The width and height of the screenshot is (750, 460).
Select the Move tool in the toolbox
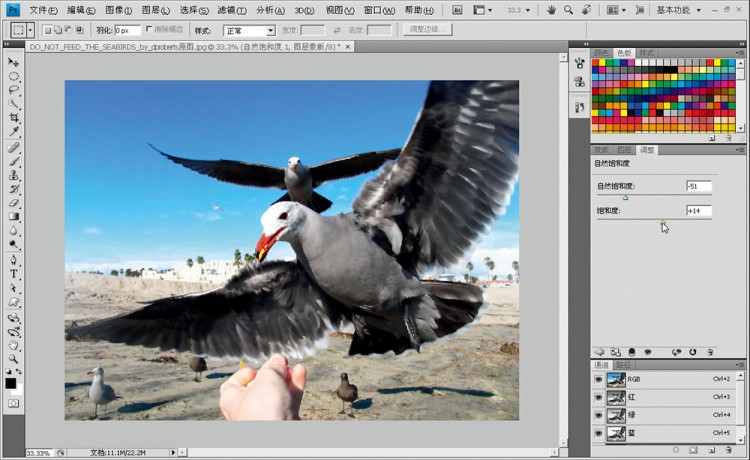(14, 62)
